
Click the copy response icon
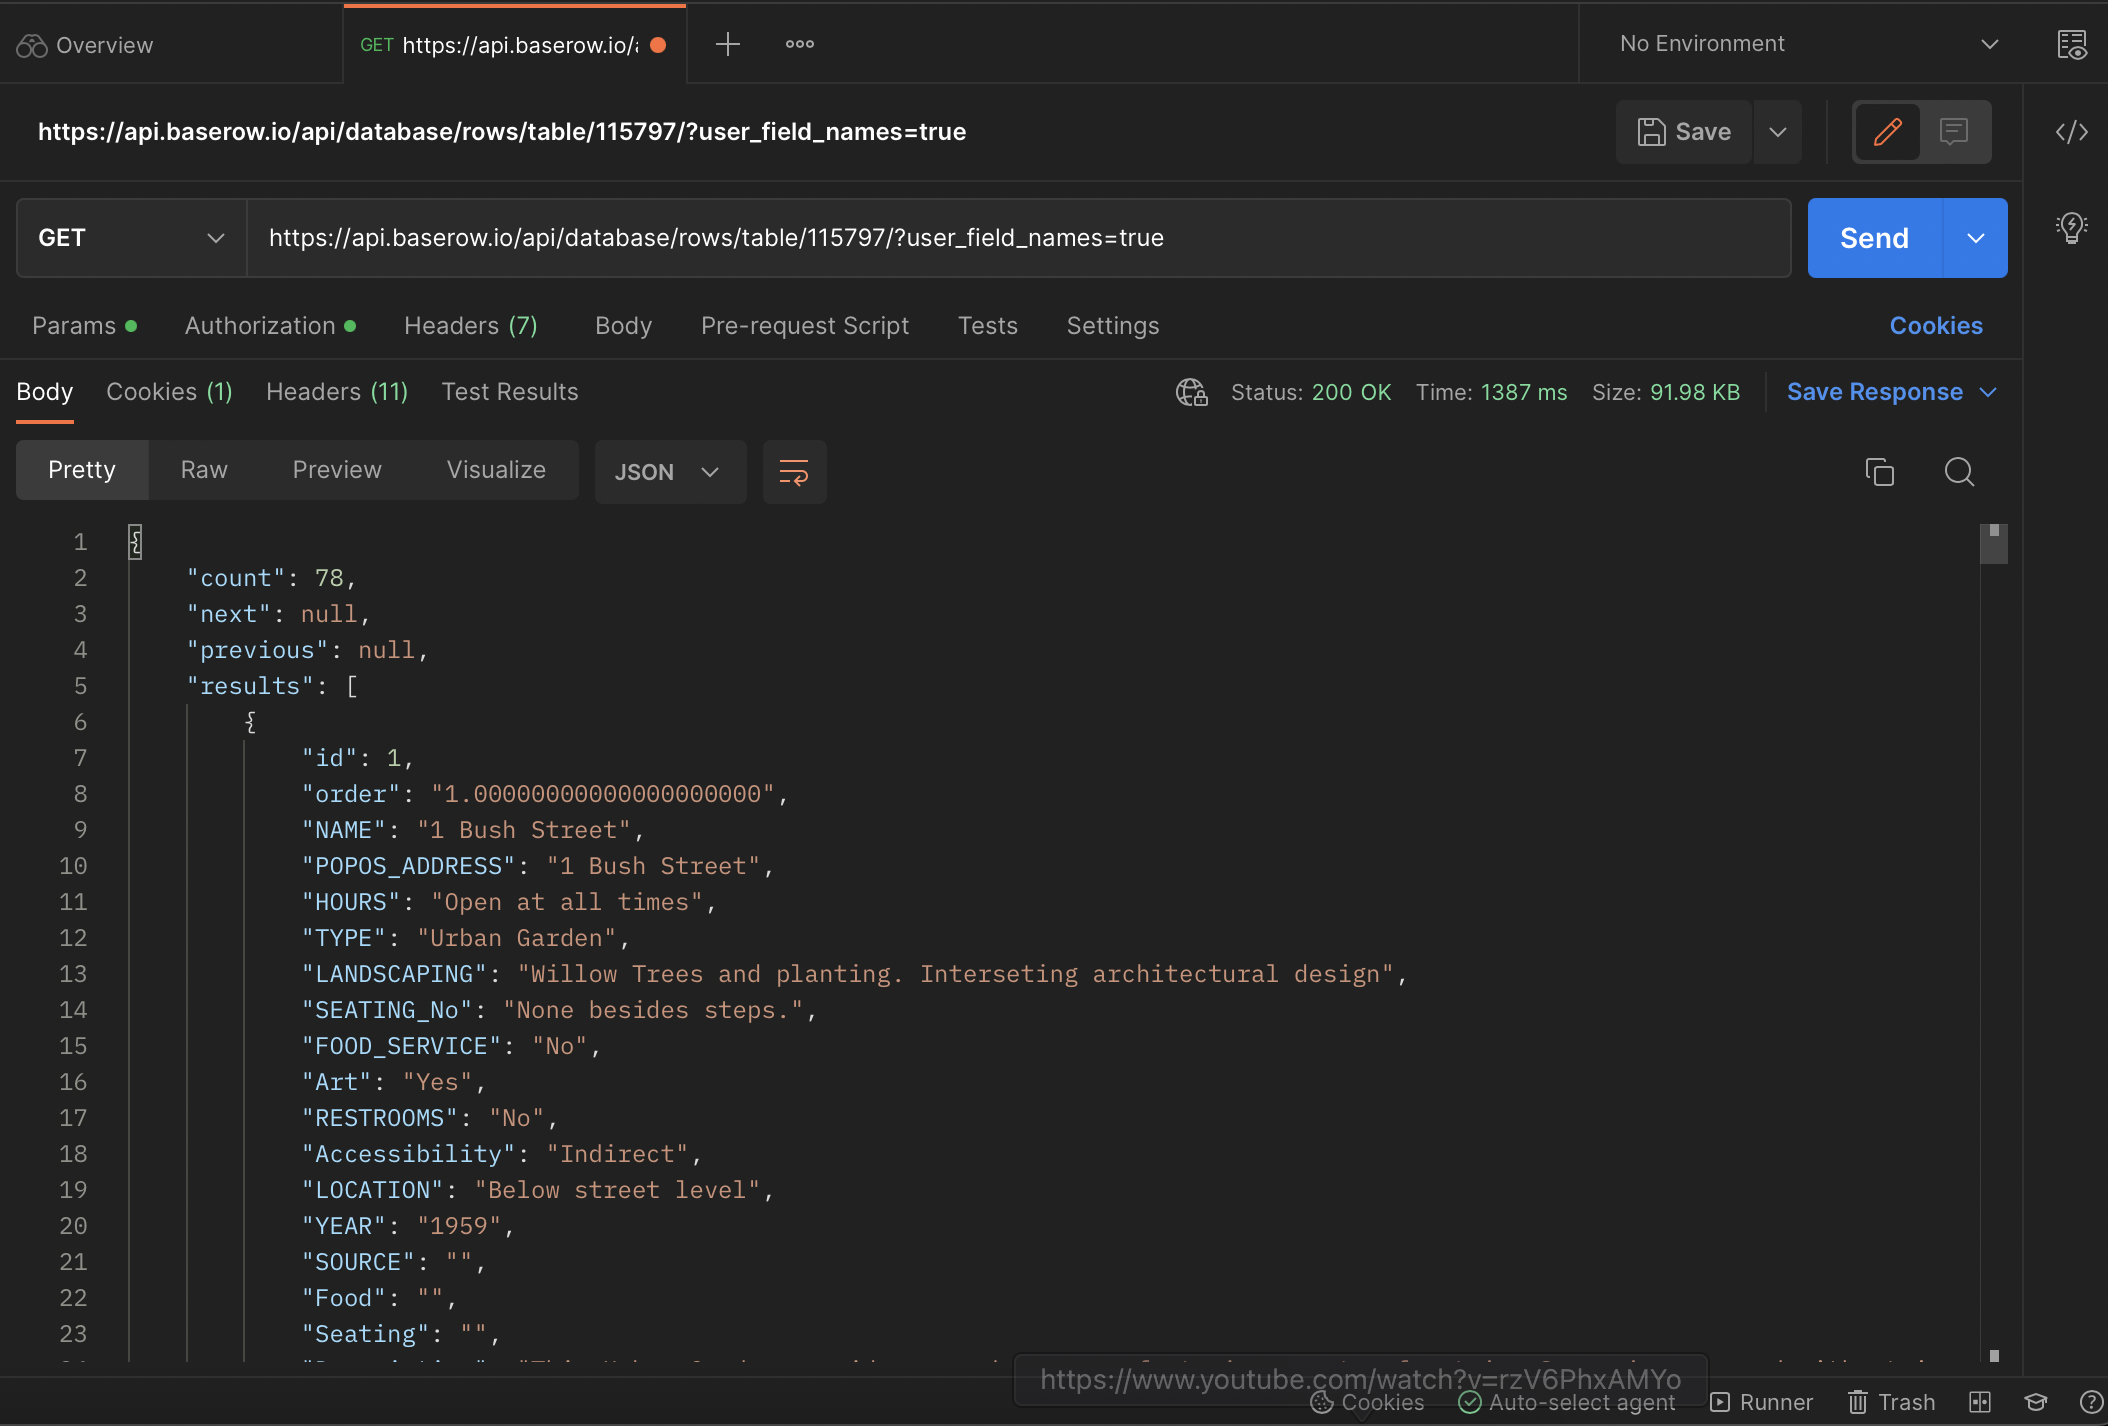click(x=1879, y=471)
